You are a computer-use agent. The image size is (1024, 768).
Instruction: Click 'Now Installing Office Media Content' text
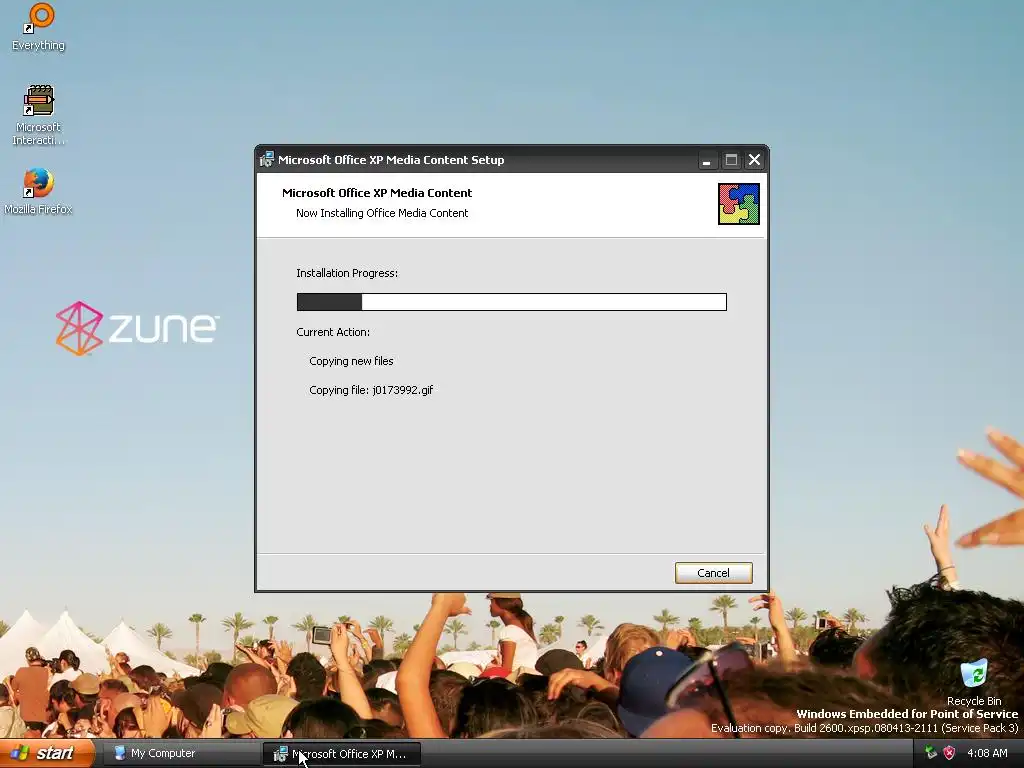[382, 213]
